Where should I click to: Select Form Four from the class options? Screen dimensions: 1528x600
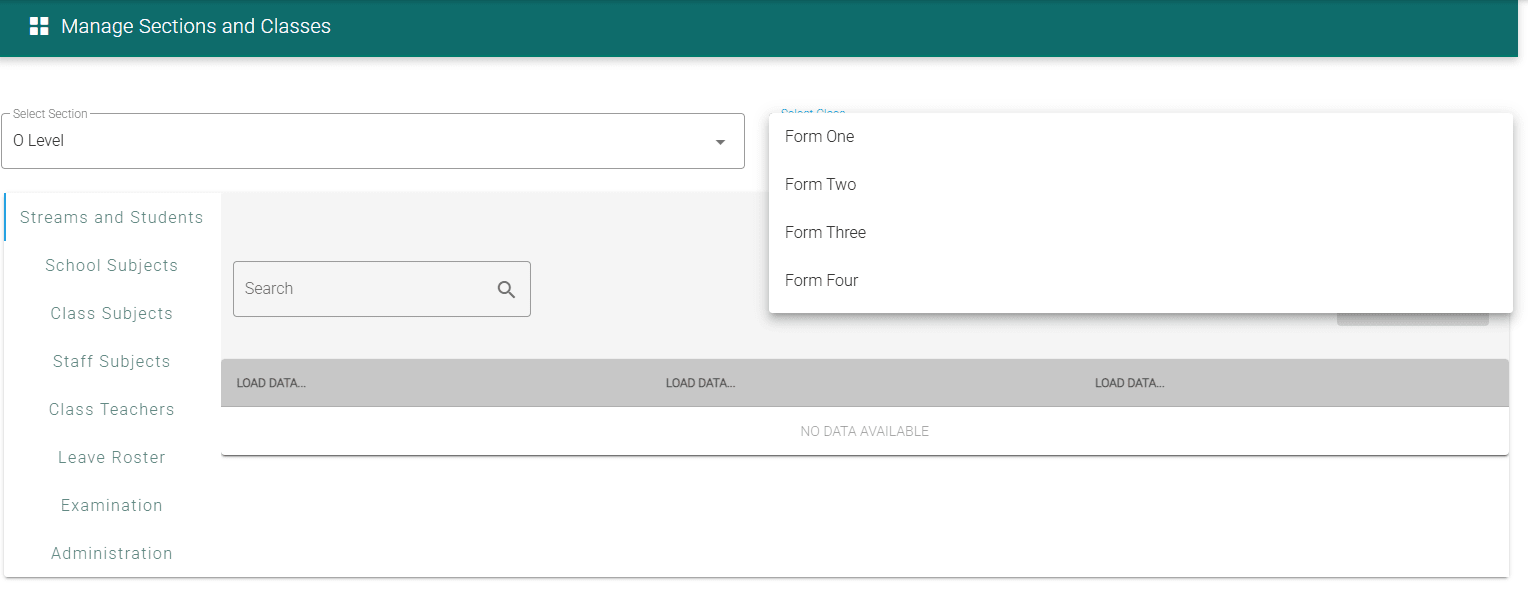[822, 281]
